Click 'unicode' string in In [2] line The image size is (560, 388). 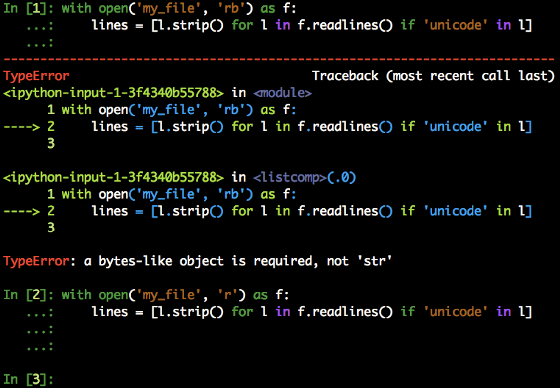point(455,312)
